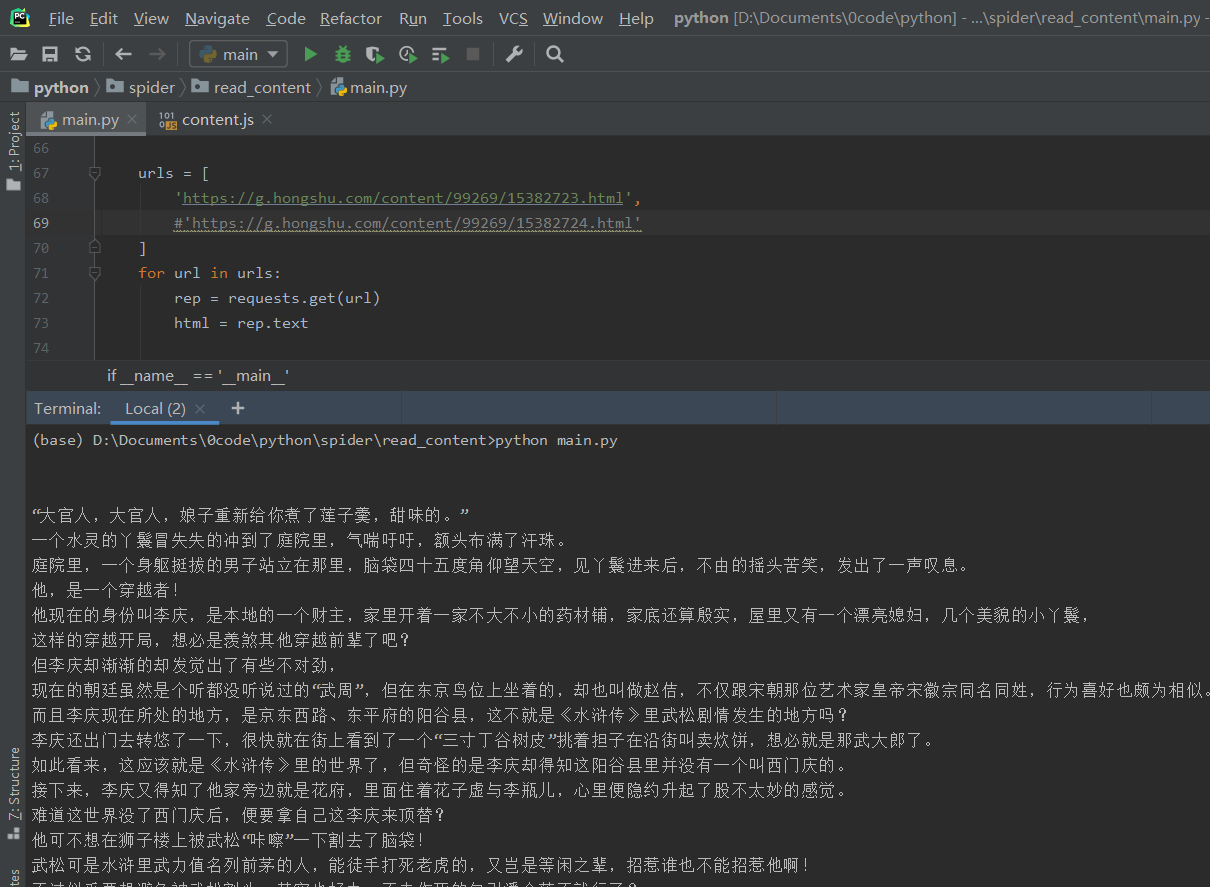Open the Refactor menu
Image resolution: width=1210 pixels, height=887 pixels.
[x=351, y=18]
